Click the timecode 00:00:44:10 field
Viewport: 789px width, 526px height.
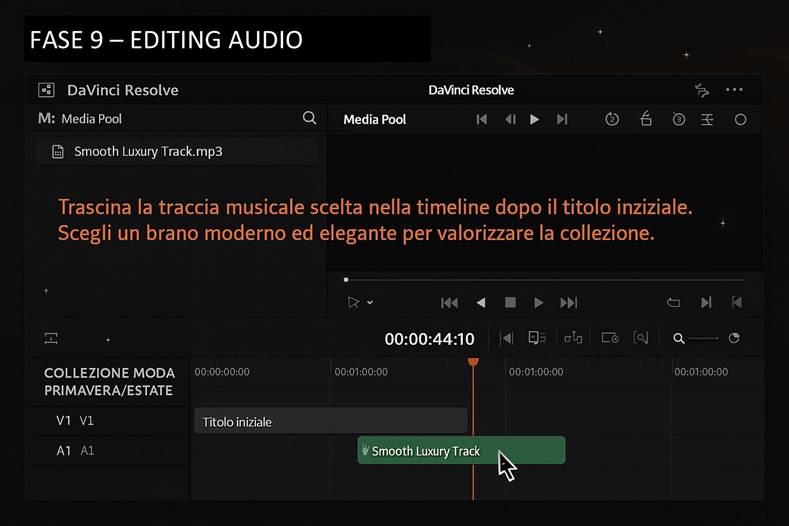pyautogui.click(x=429, y=339)
